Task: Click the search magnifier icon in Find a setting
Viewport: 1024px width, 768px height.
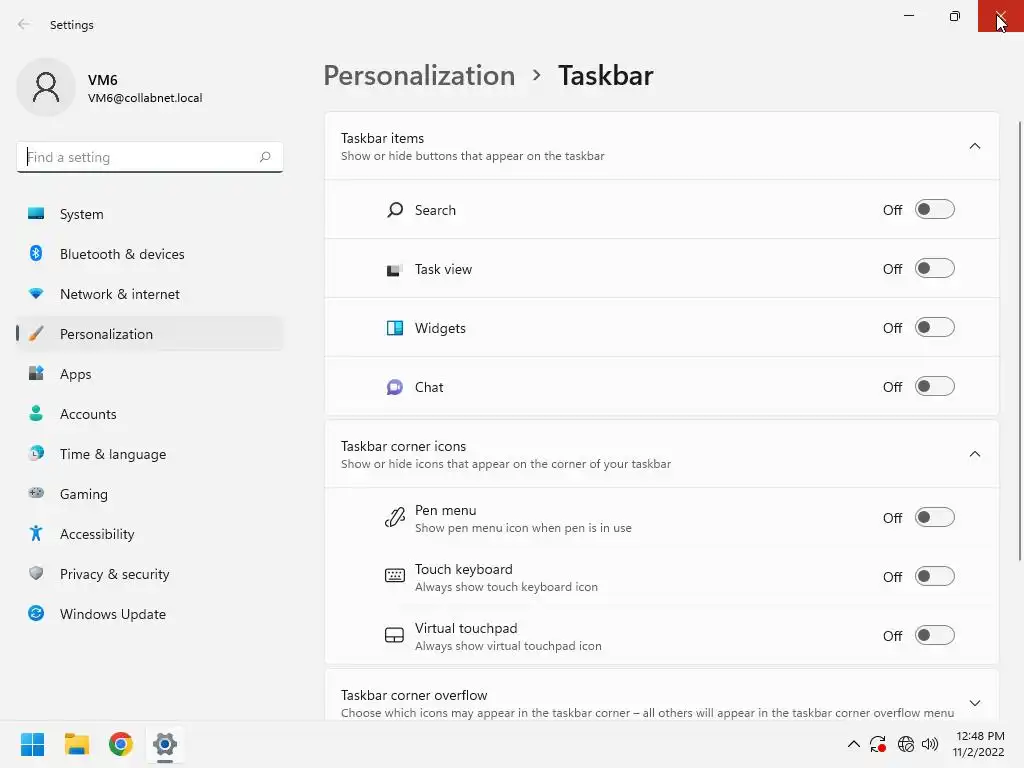Action: (x=264, y=157)
